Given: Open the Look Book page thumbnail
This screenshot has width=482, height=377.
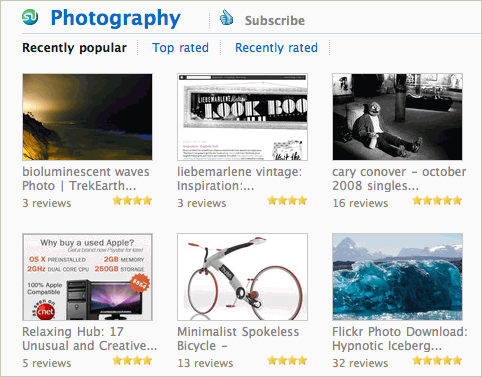Looking at the screenshot, I should (x=242, y=117).
